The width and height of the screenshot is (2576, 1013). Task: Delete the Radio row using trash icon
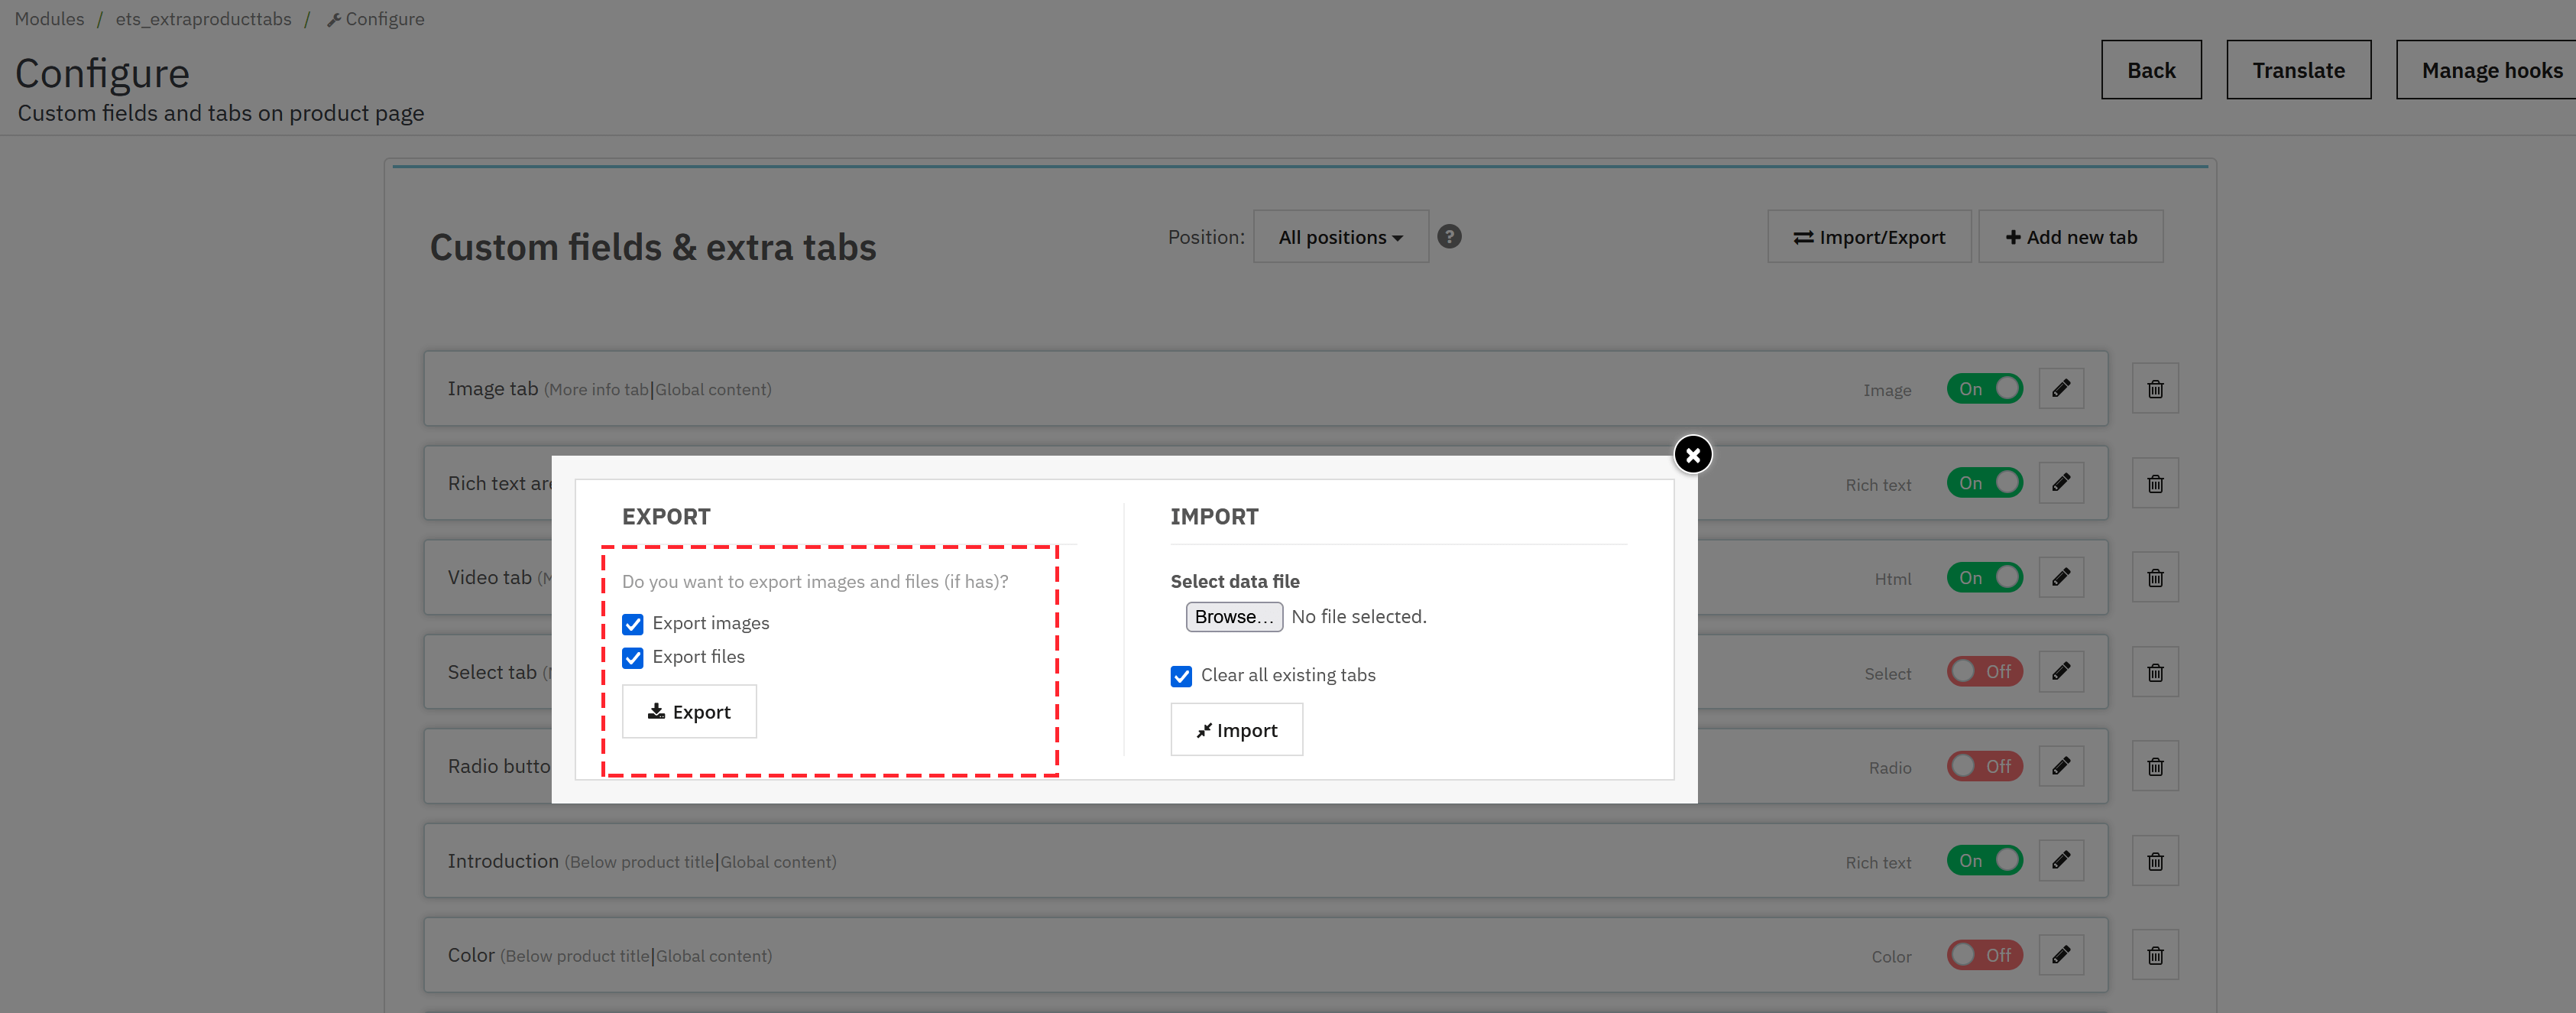tap(2155, 767)
